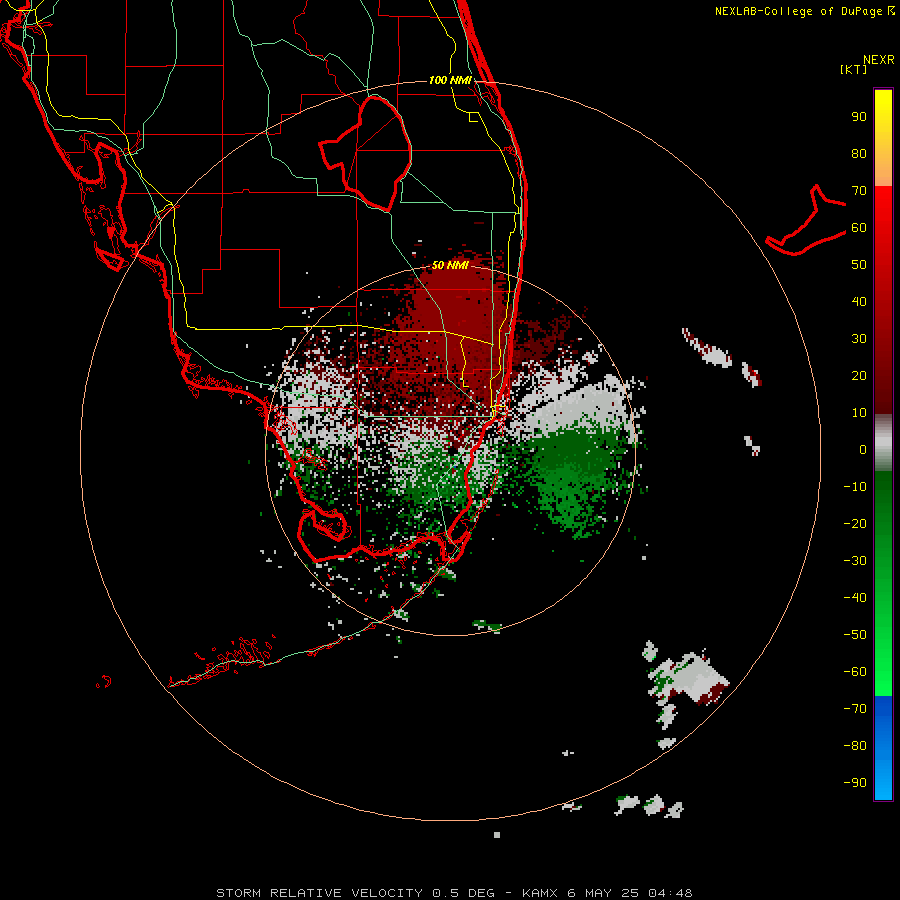Select the Lake Okeechobee outline on the map
Image resolution: width=900 pixels, height=900 pixels.
coord(365,153)
